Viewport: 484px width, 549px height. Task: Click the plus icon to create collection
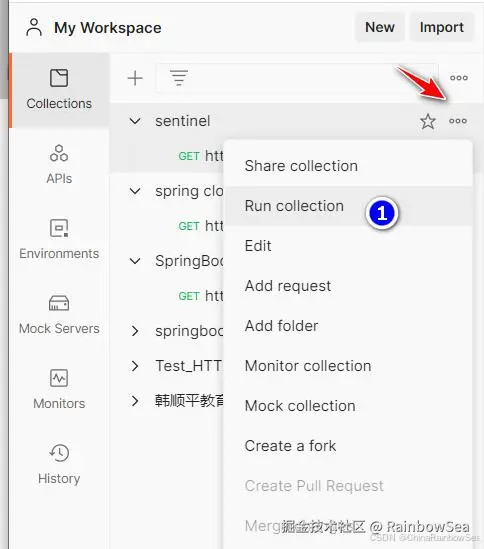pos(135,78)
